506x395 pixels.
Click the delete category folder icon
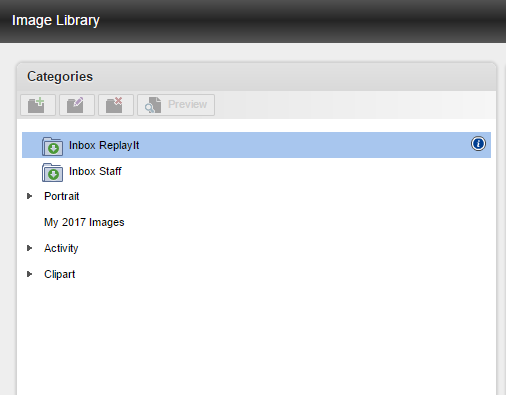coord(116,105)
